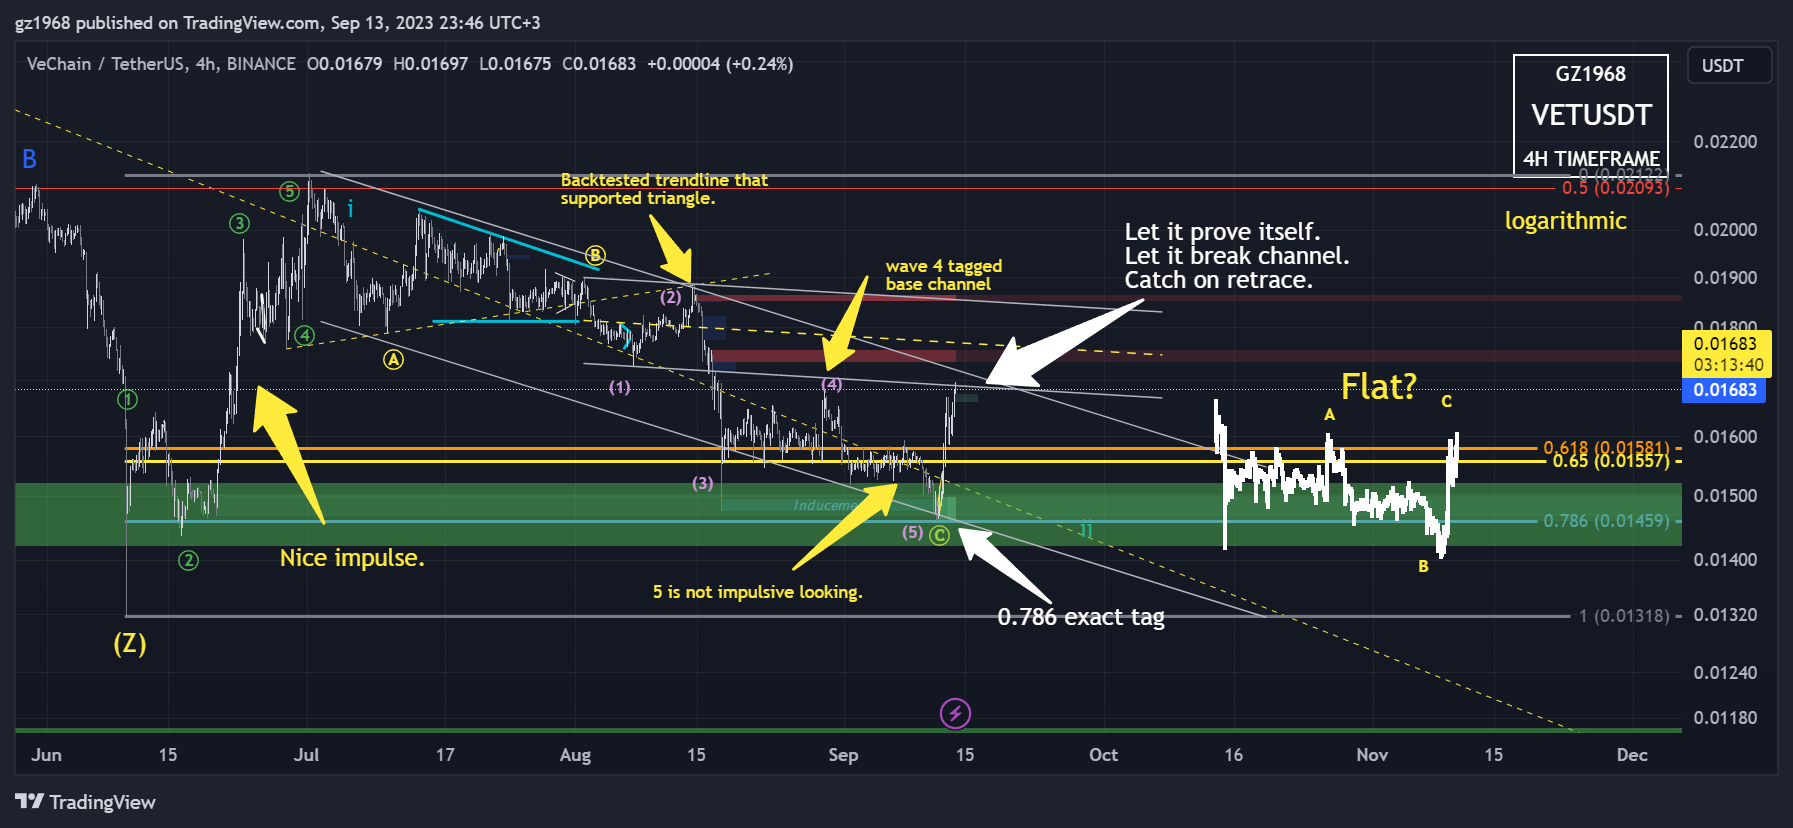Click the 0.01180 price axis value
The height and width of the screenshot is (828, 1793).
[1725, 718]
